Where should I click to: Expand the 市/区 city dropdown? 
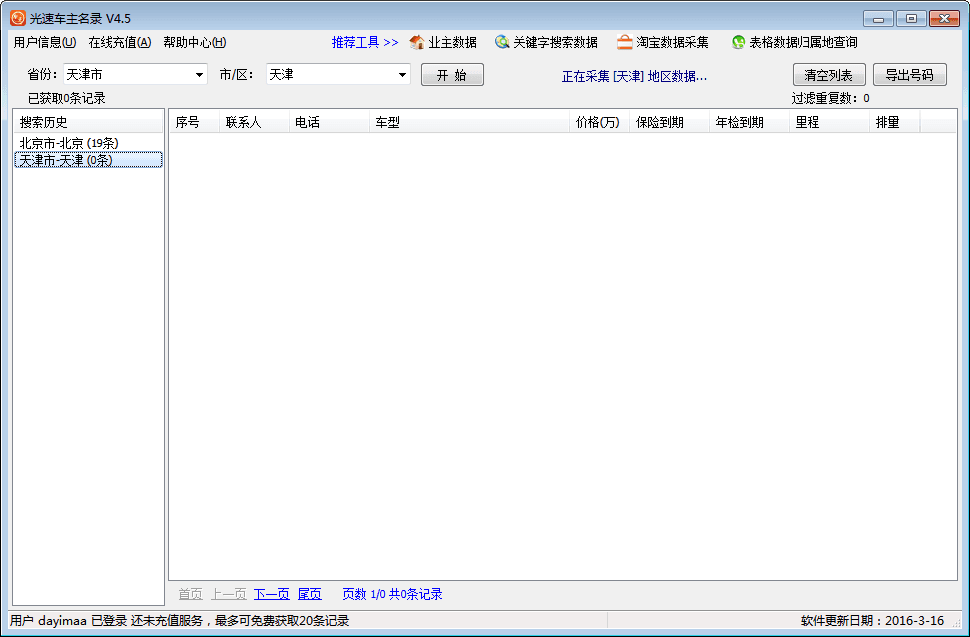402,75
